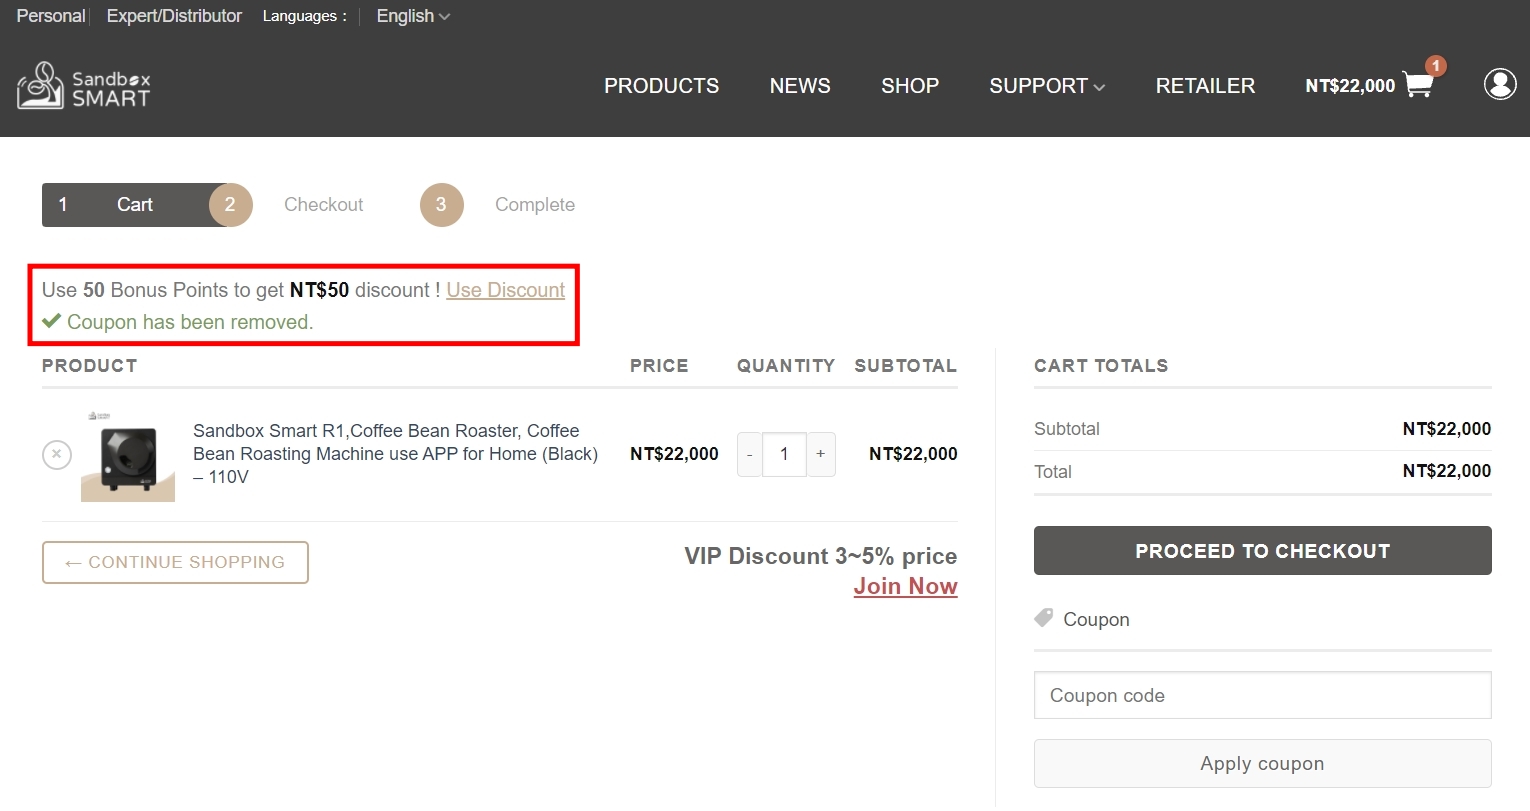Click the product PRICE NT$22,000 cell
The width and height of the screenshot is (1530, 811).
tap(674, 454)
